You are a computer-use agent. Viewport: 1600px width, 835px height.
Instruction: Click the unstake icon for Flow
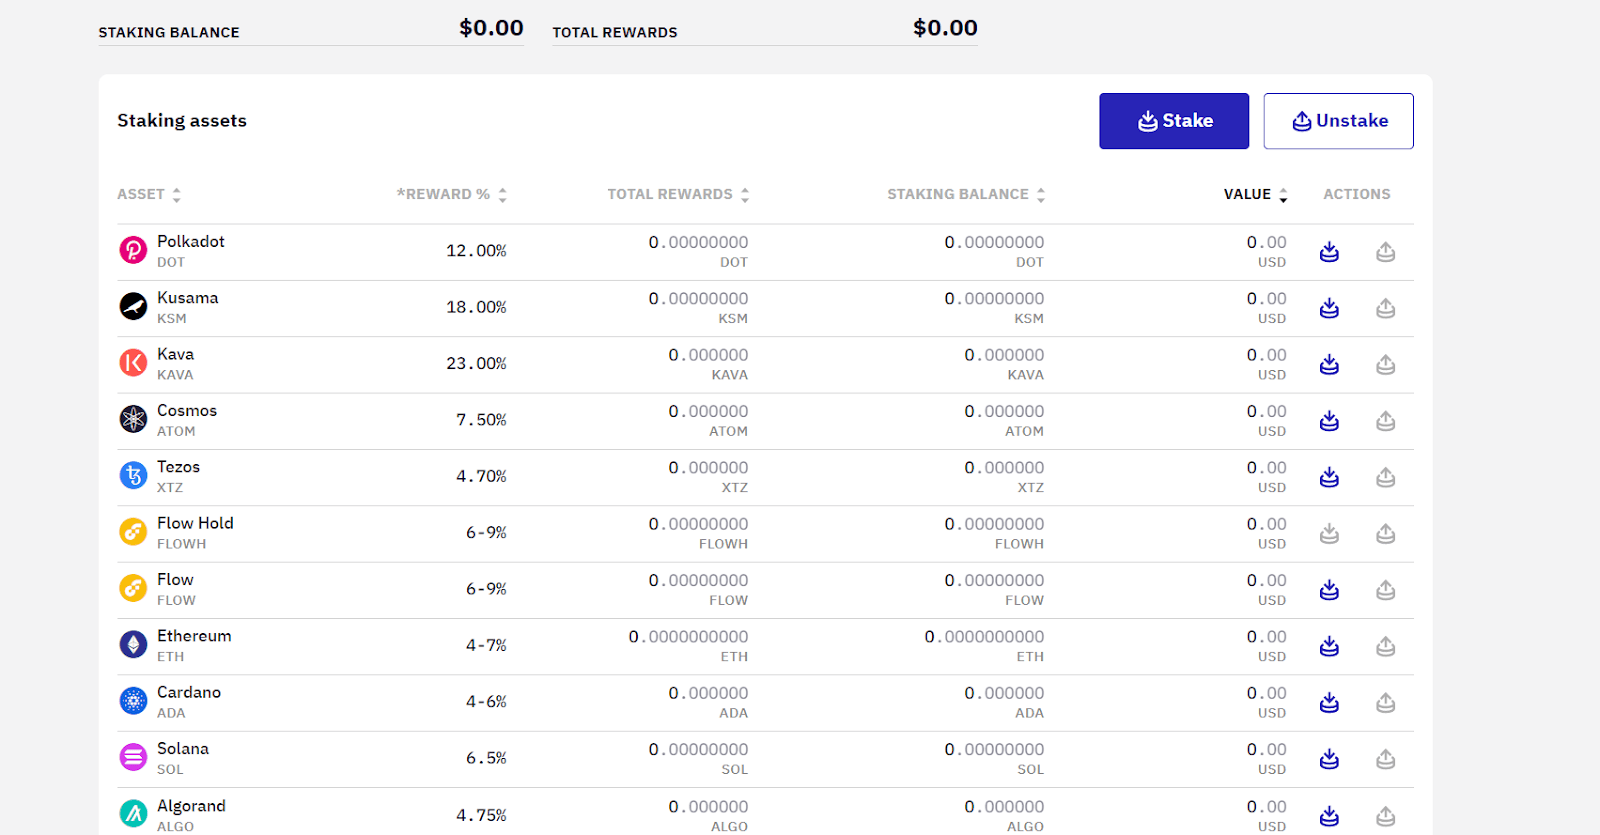pyautogui.click(x=1385, y=590)
